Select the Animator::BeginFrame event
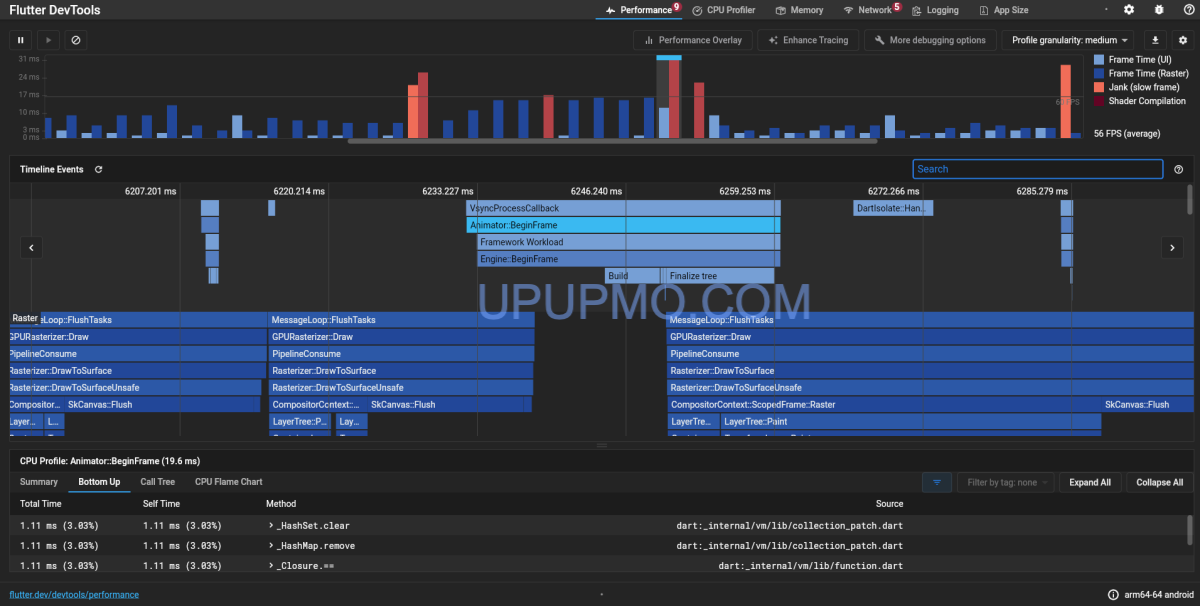The width and height of the screenshot is (1200, 606). (623, 225)
